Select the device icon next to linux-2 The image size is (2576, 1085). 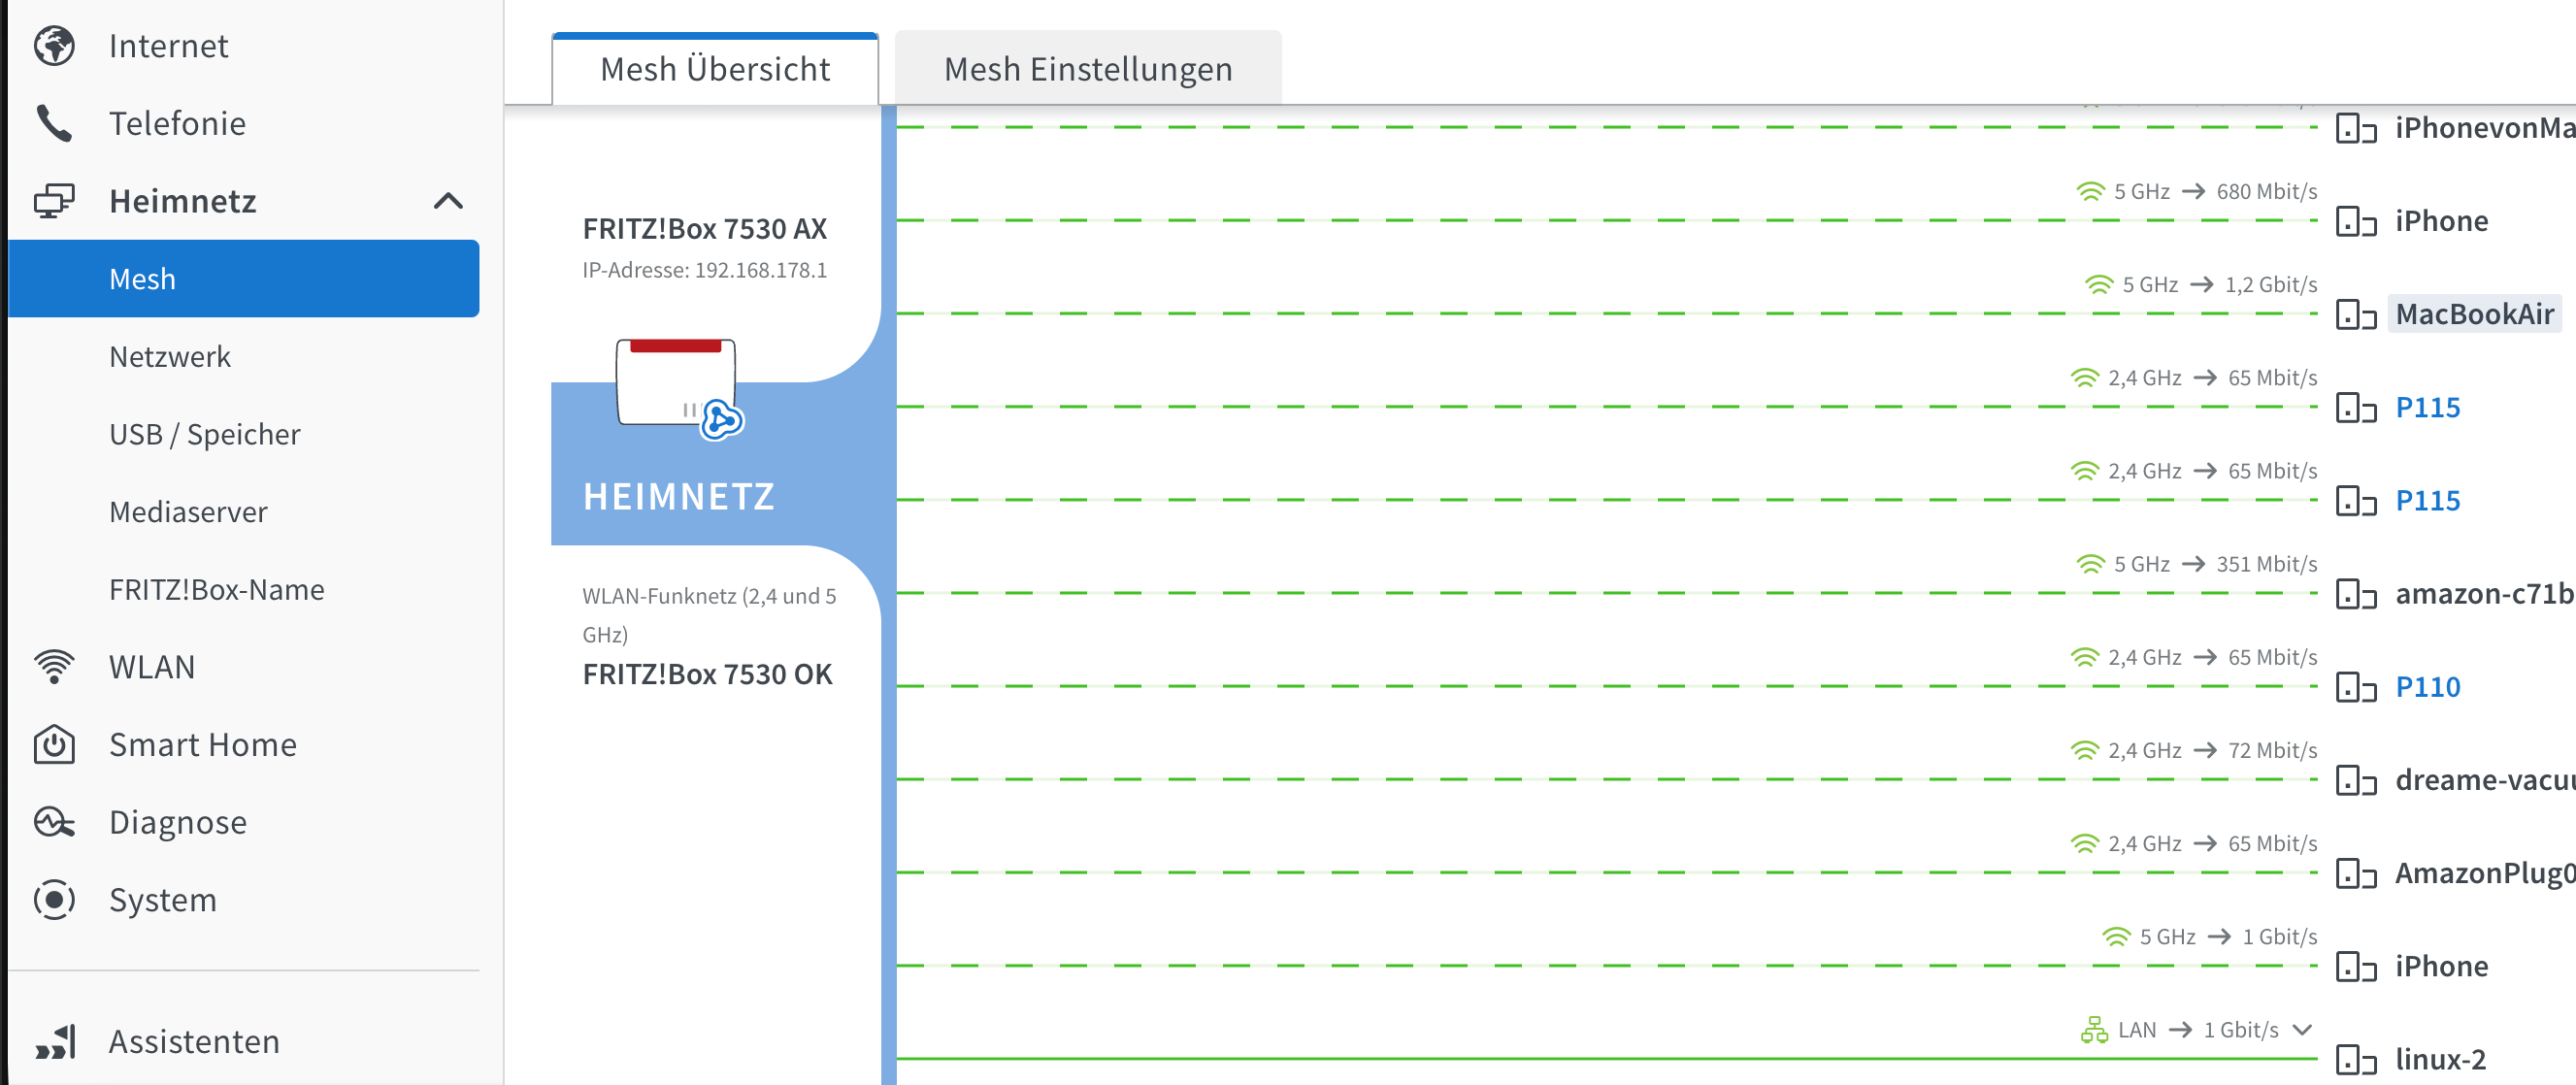[2356, 1060]
